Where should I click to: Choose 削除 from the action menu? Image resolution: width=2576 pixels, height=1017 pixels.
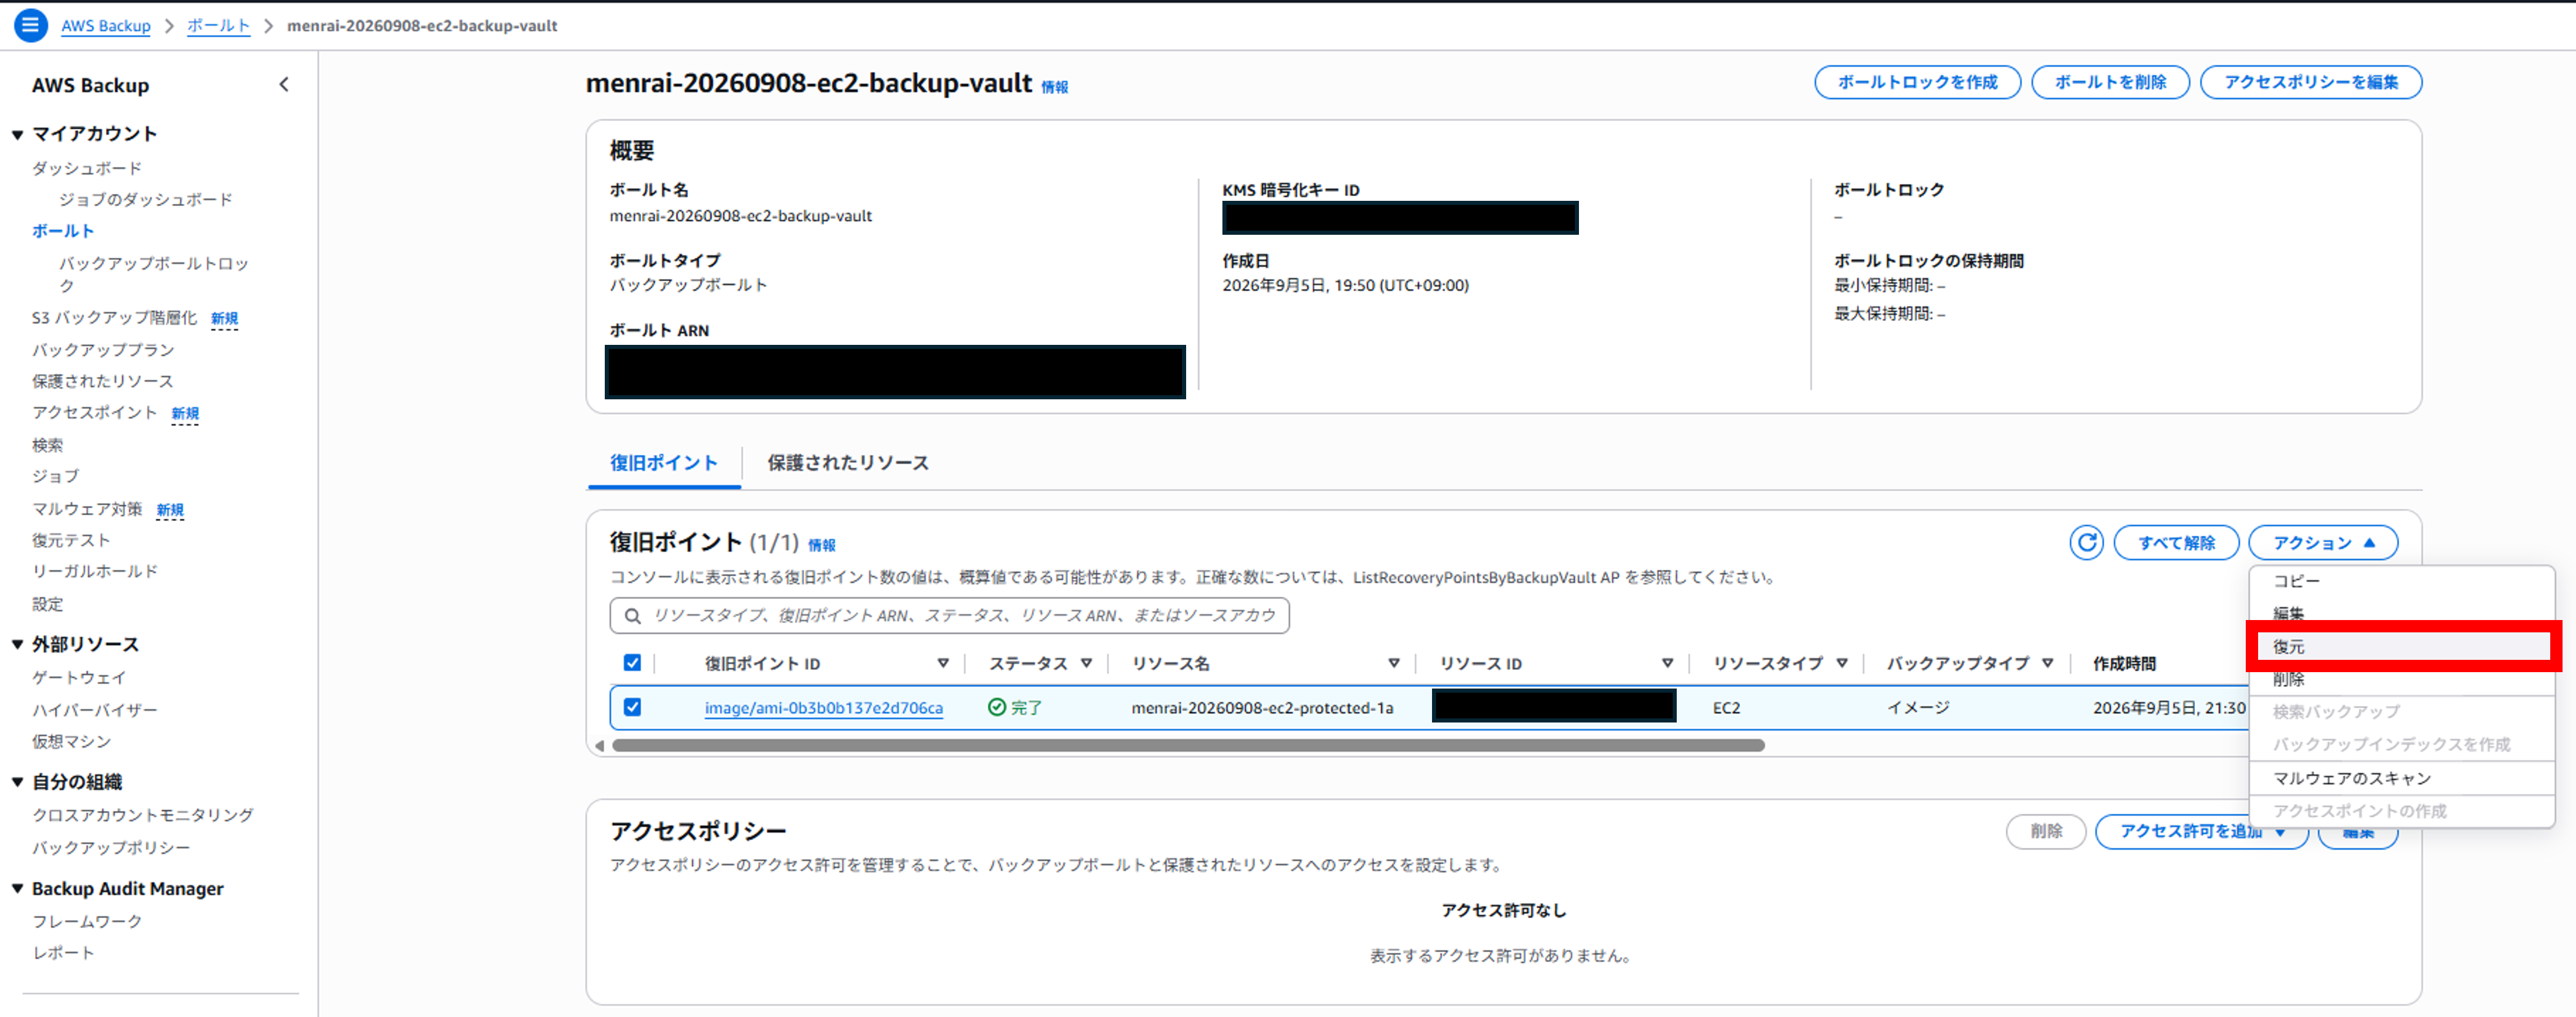(2401, 680)
